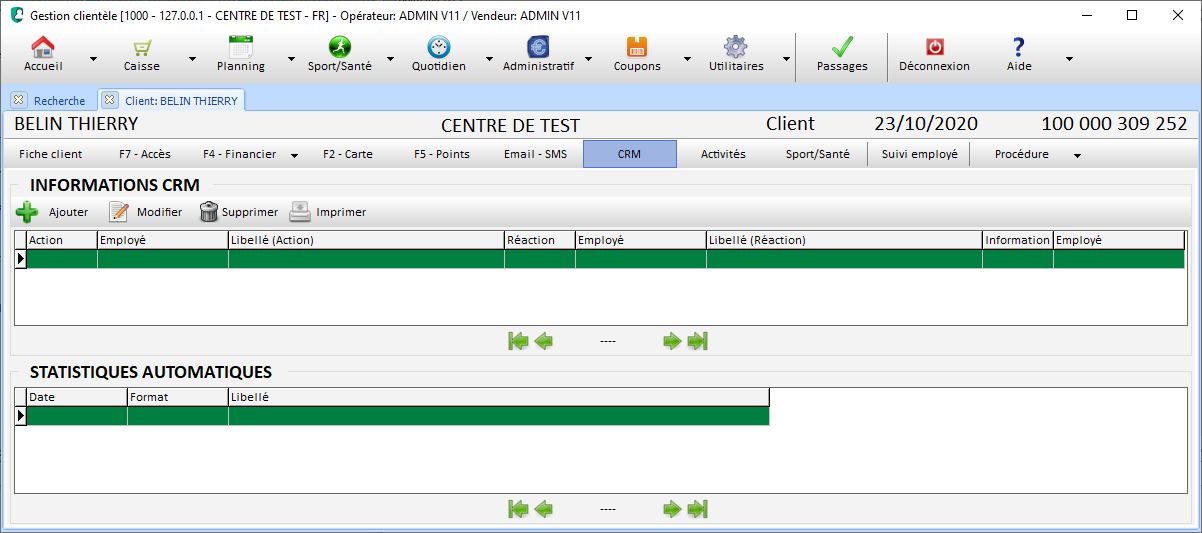Expand the Utilitaires dropdown arrow
Image resolution: width=1202 pixels, height=533 pixels.
786,59
